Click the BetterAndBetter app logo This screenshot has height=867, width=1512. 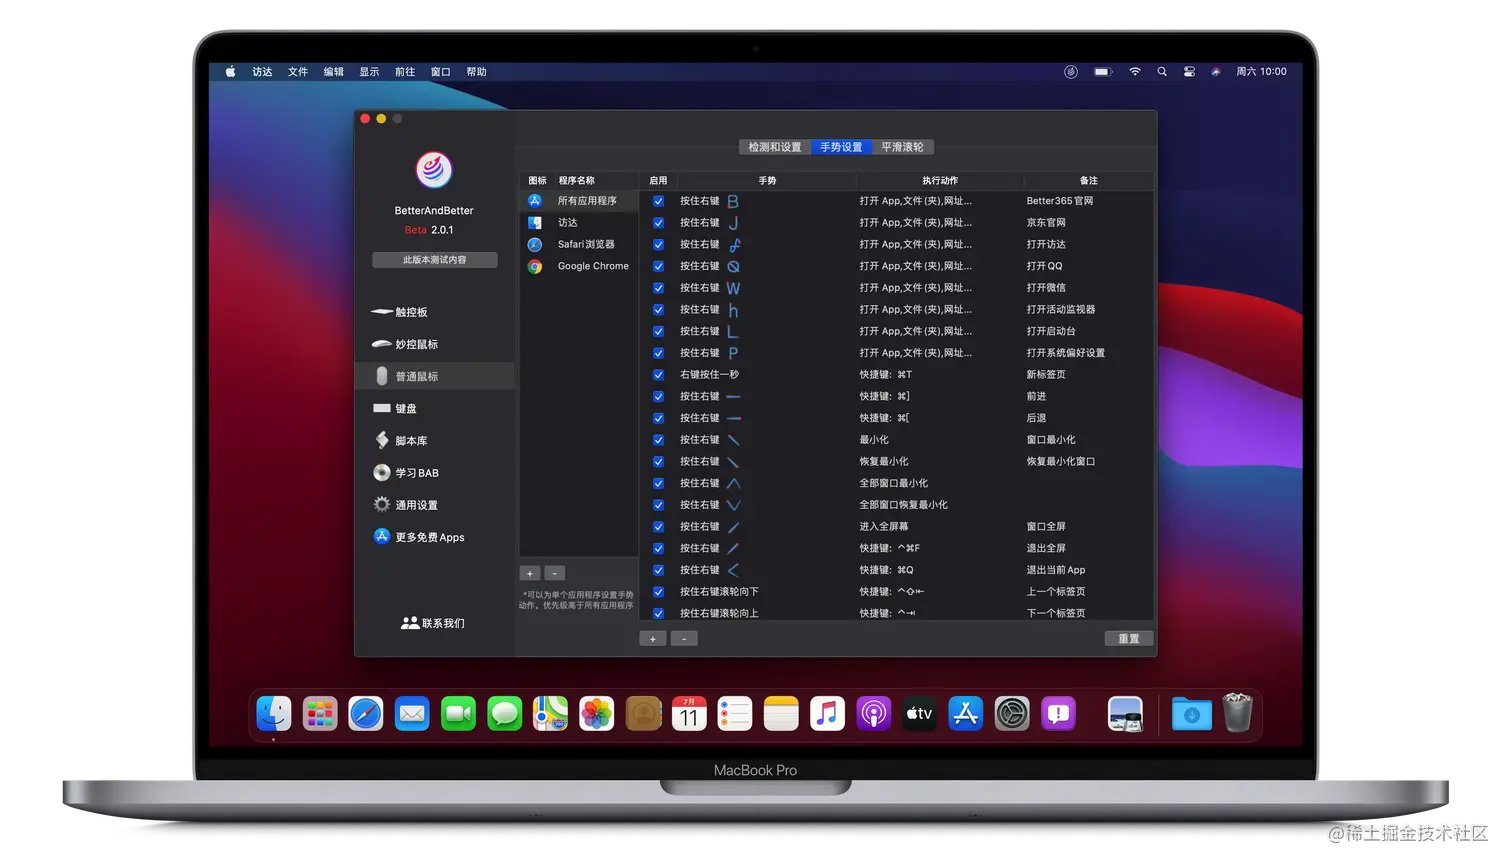coord(434,170)
